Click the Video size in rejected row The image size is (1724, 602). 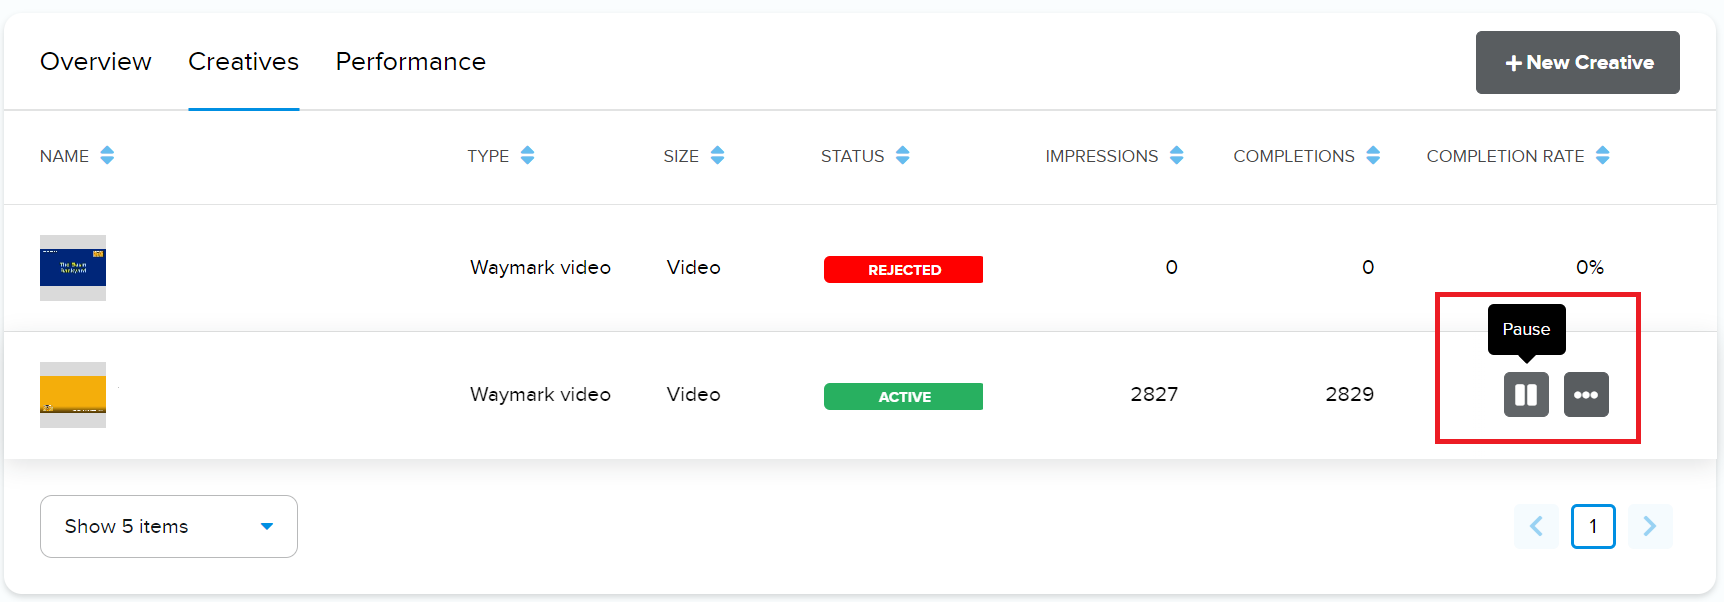click(694, 267)
